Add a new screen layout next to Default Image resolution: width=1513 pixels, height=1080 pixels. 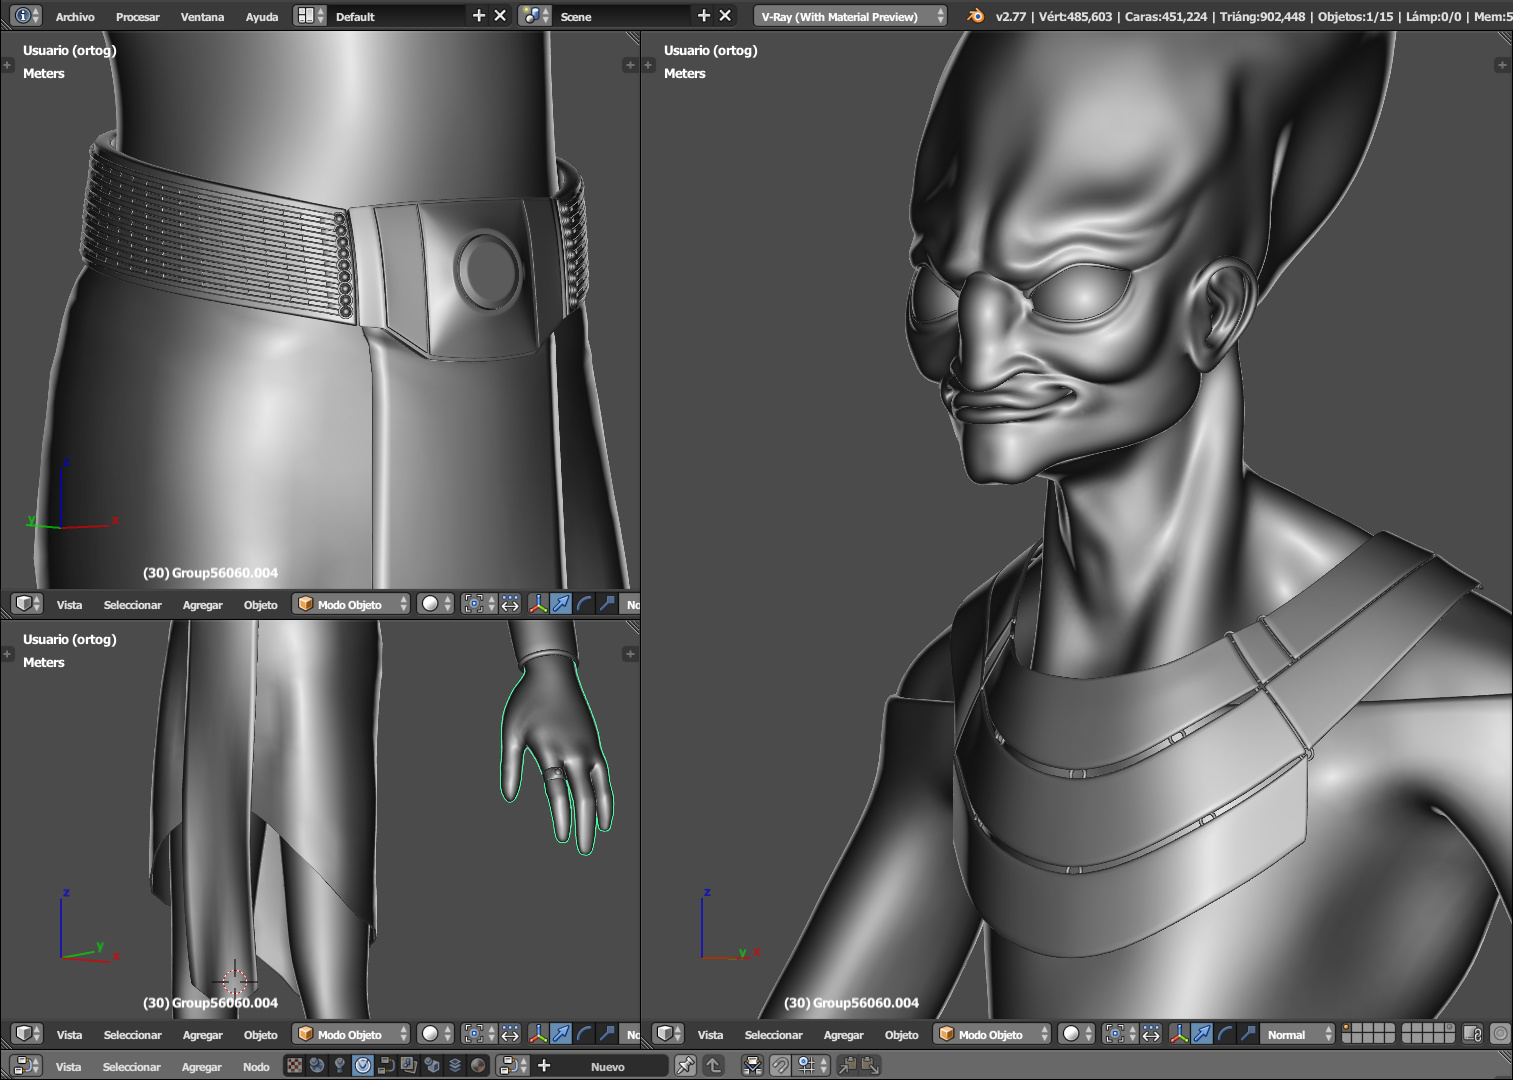point(479,16)
